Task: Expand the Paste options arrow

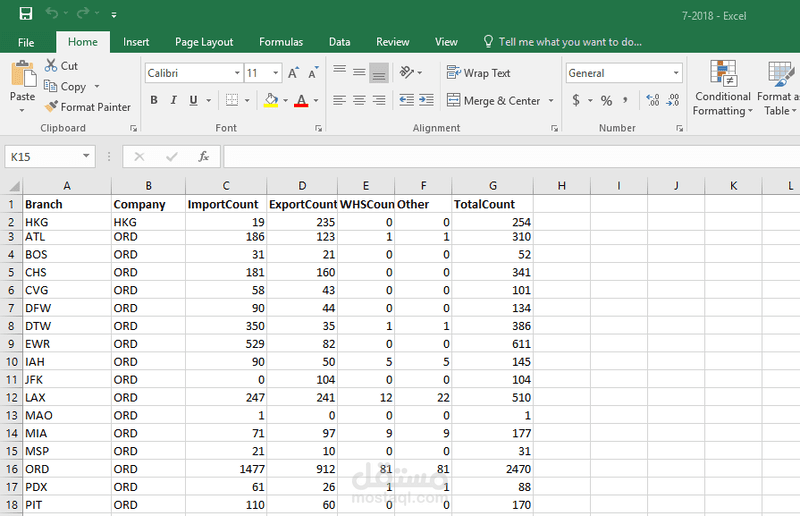Action: [x=22, y=110]
